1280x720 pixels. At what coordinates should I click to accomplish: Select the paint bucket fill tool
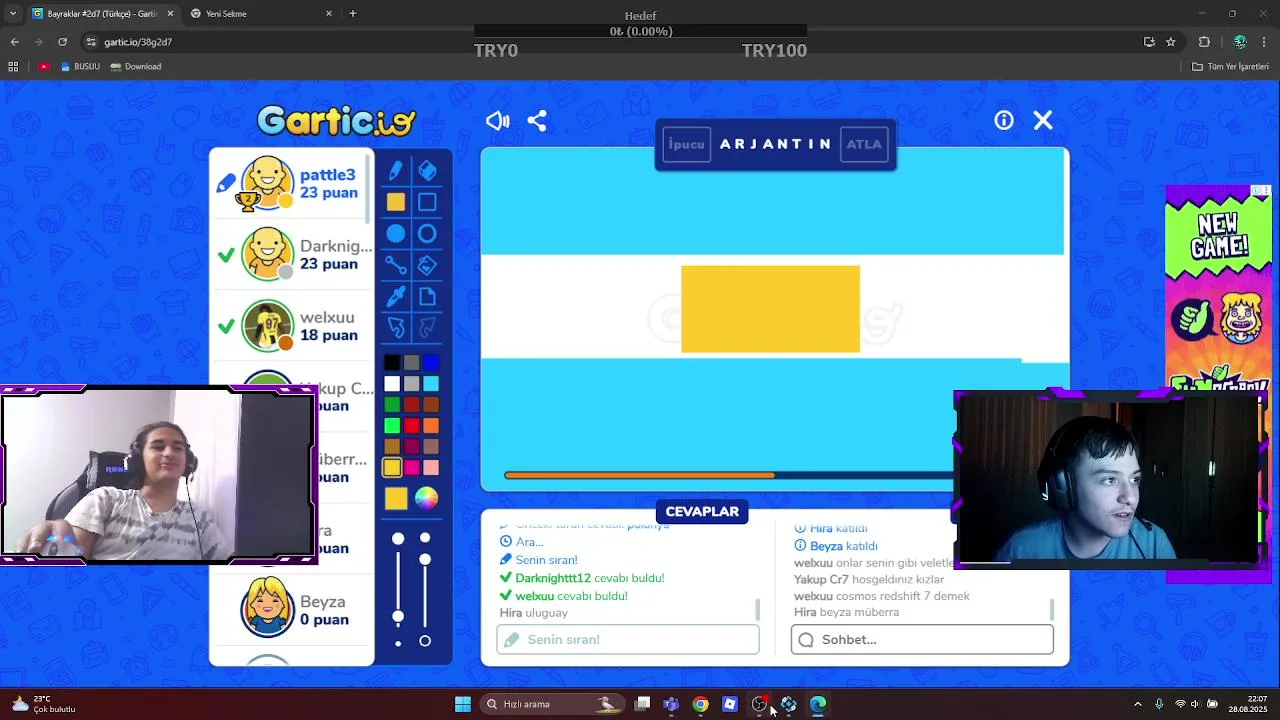(427, 265)
